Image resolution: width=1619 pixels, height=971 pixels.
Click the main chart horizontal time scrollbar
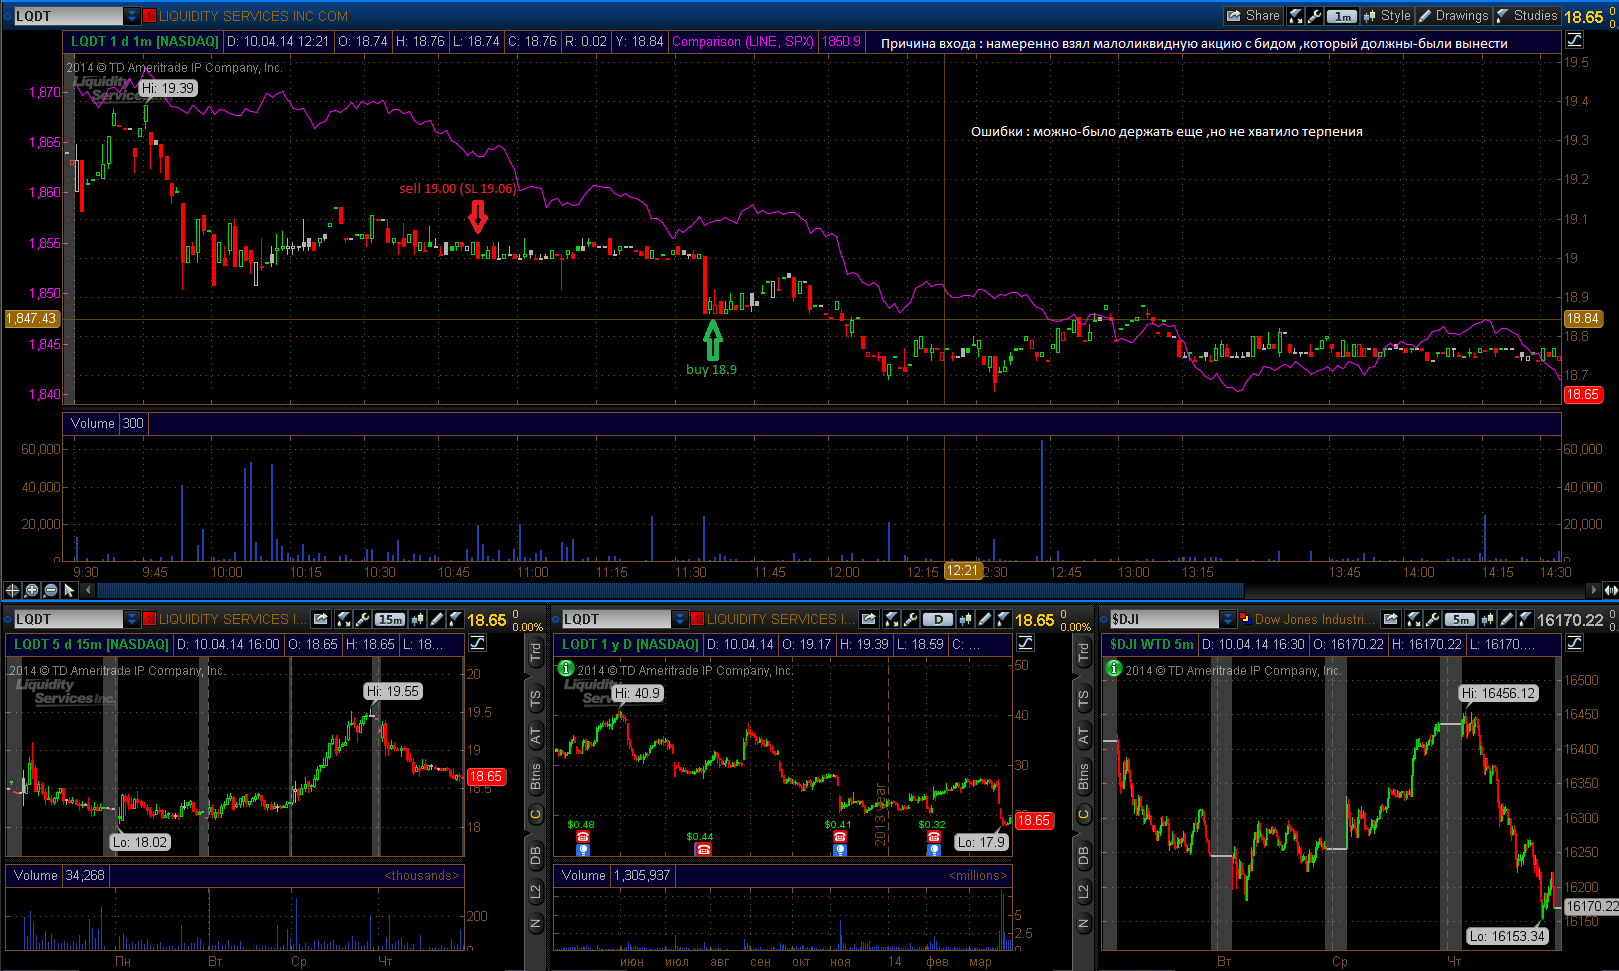coord(670,590)
